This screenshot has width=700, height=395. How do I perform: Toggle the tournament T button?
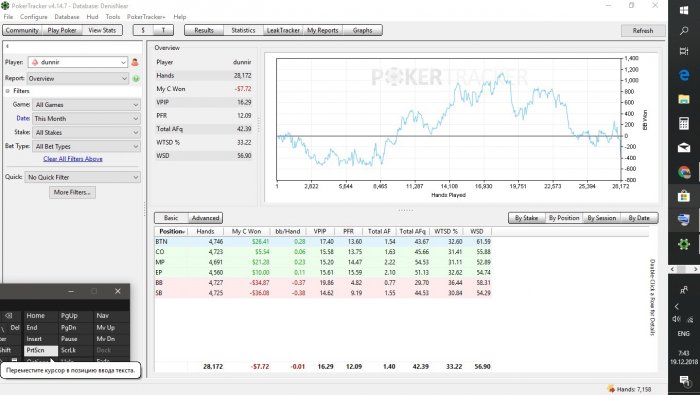tap(163, 30)
